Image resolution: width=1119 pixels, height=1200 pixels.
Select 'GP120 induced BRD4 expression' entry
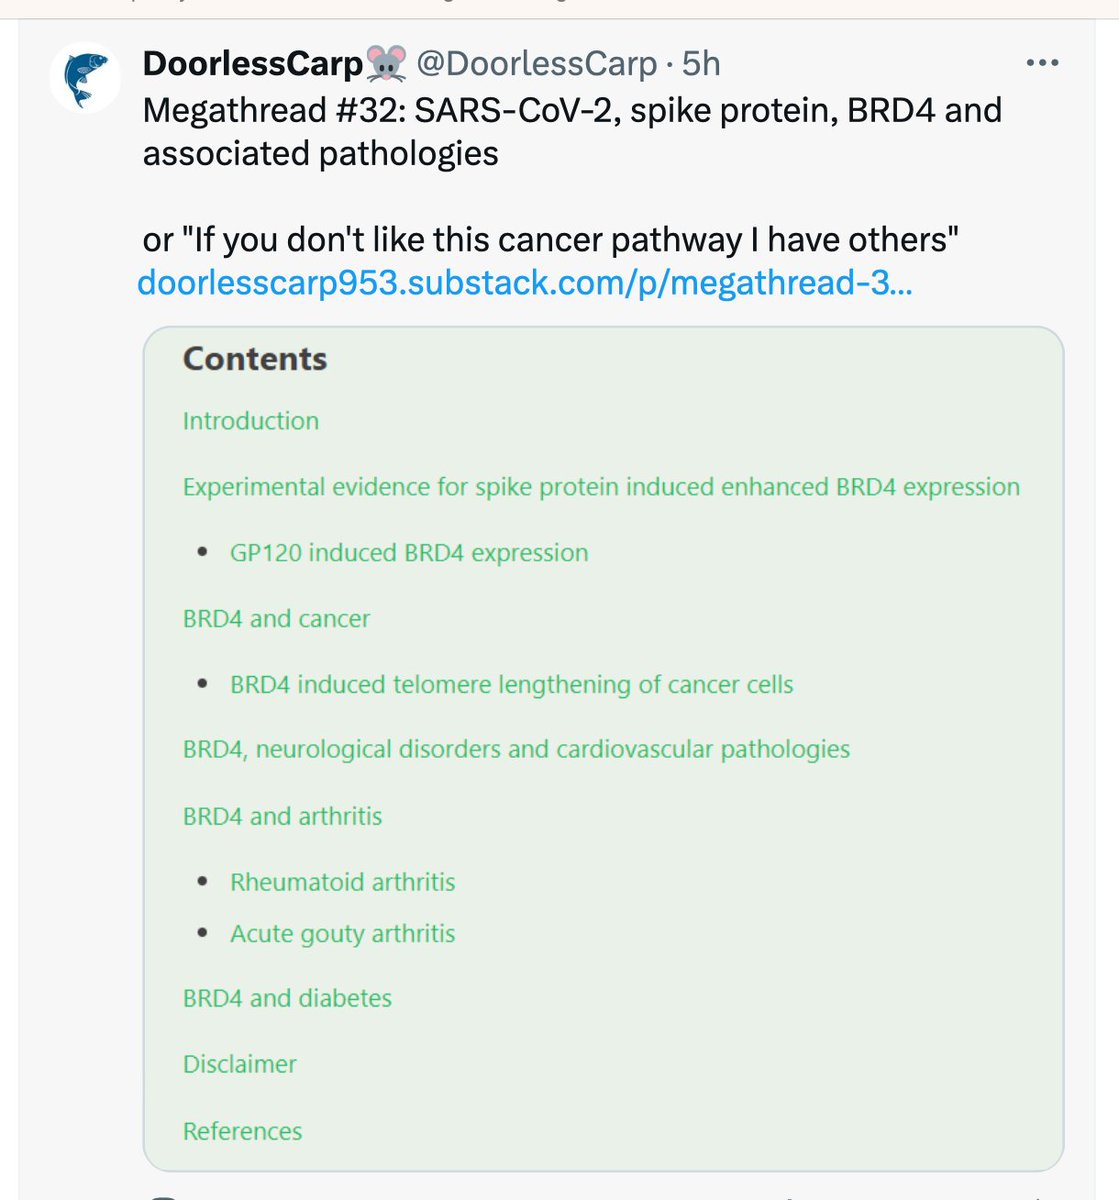[409, 553]
